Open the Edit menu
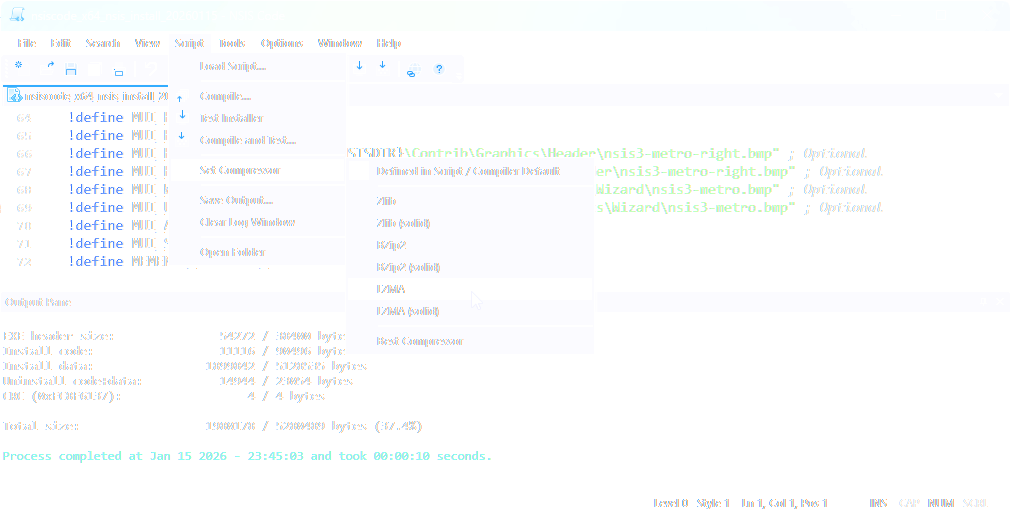 click(61, 43)
